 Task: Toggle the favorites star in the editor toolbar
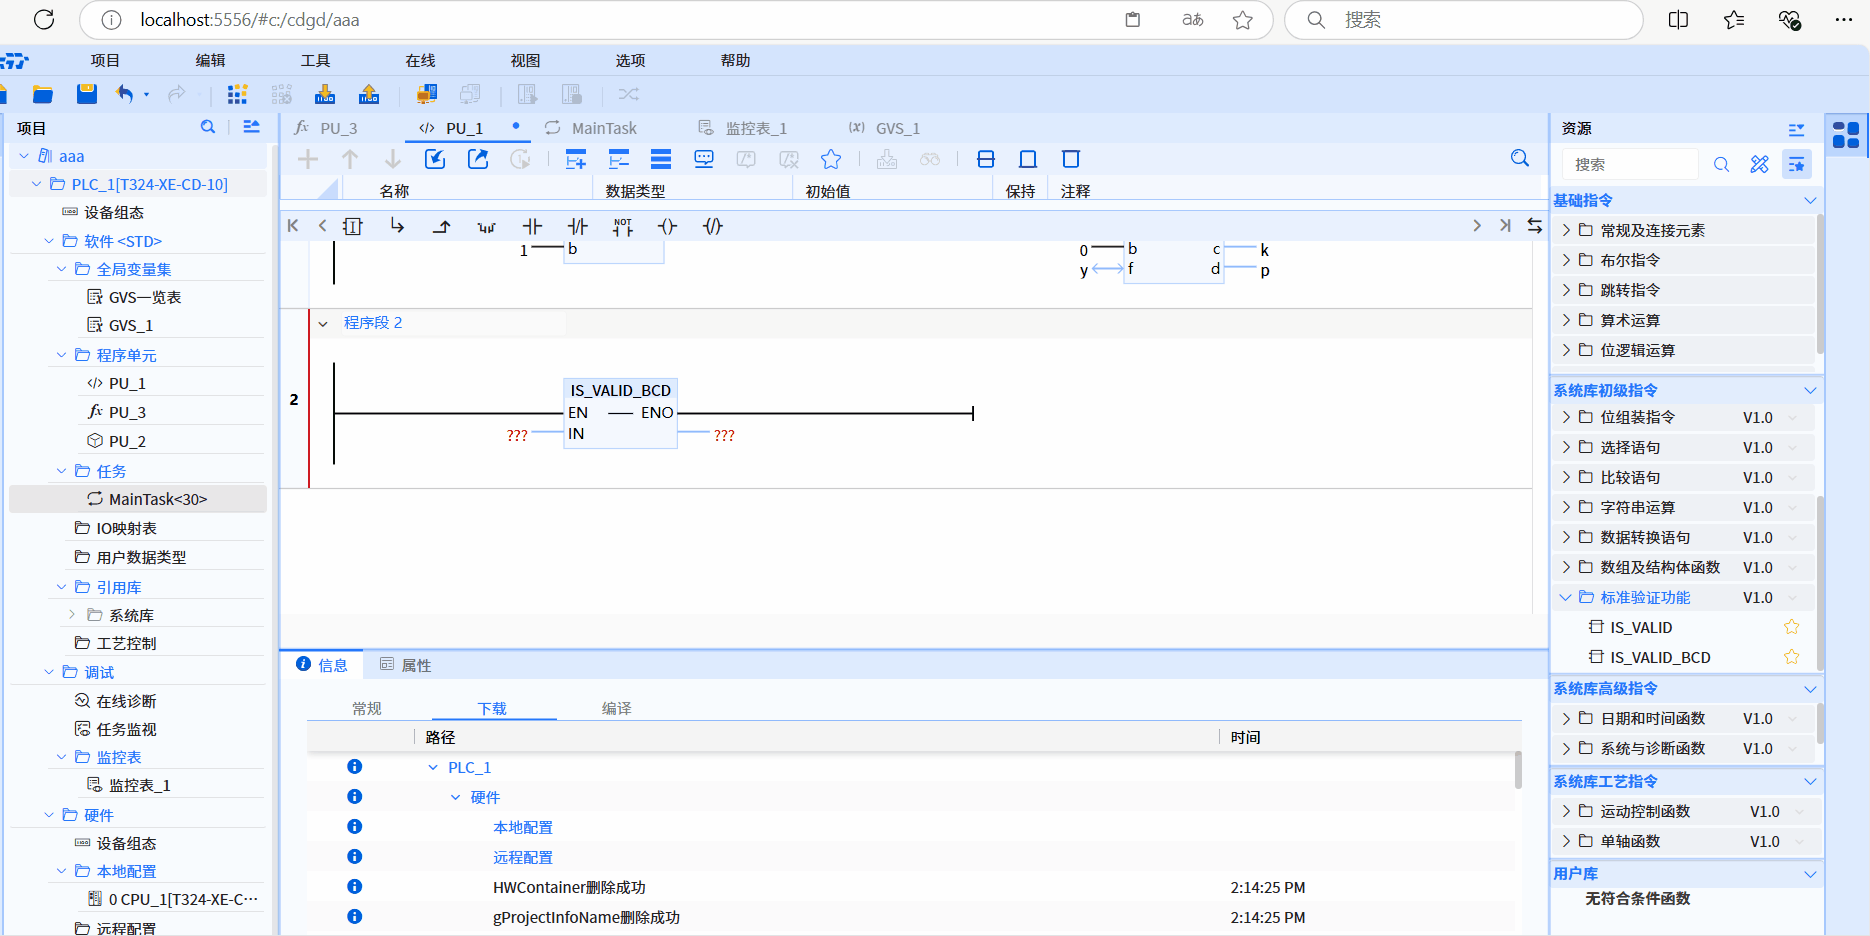[831, 158]
